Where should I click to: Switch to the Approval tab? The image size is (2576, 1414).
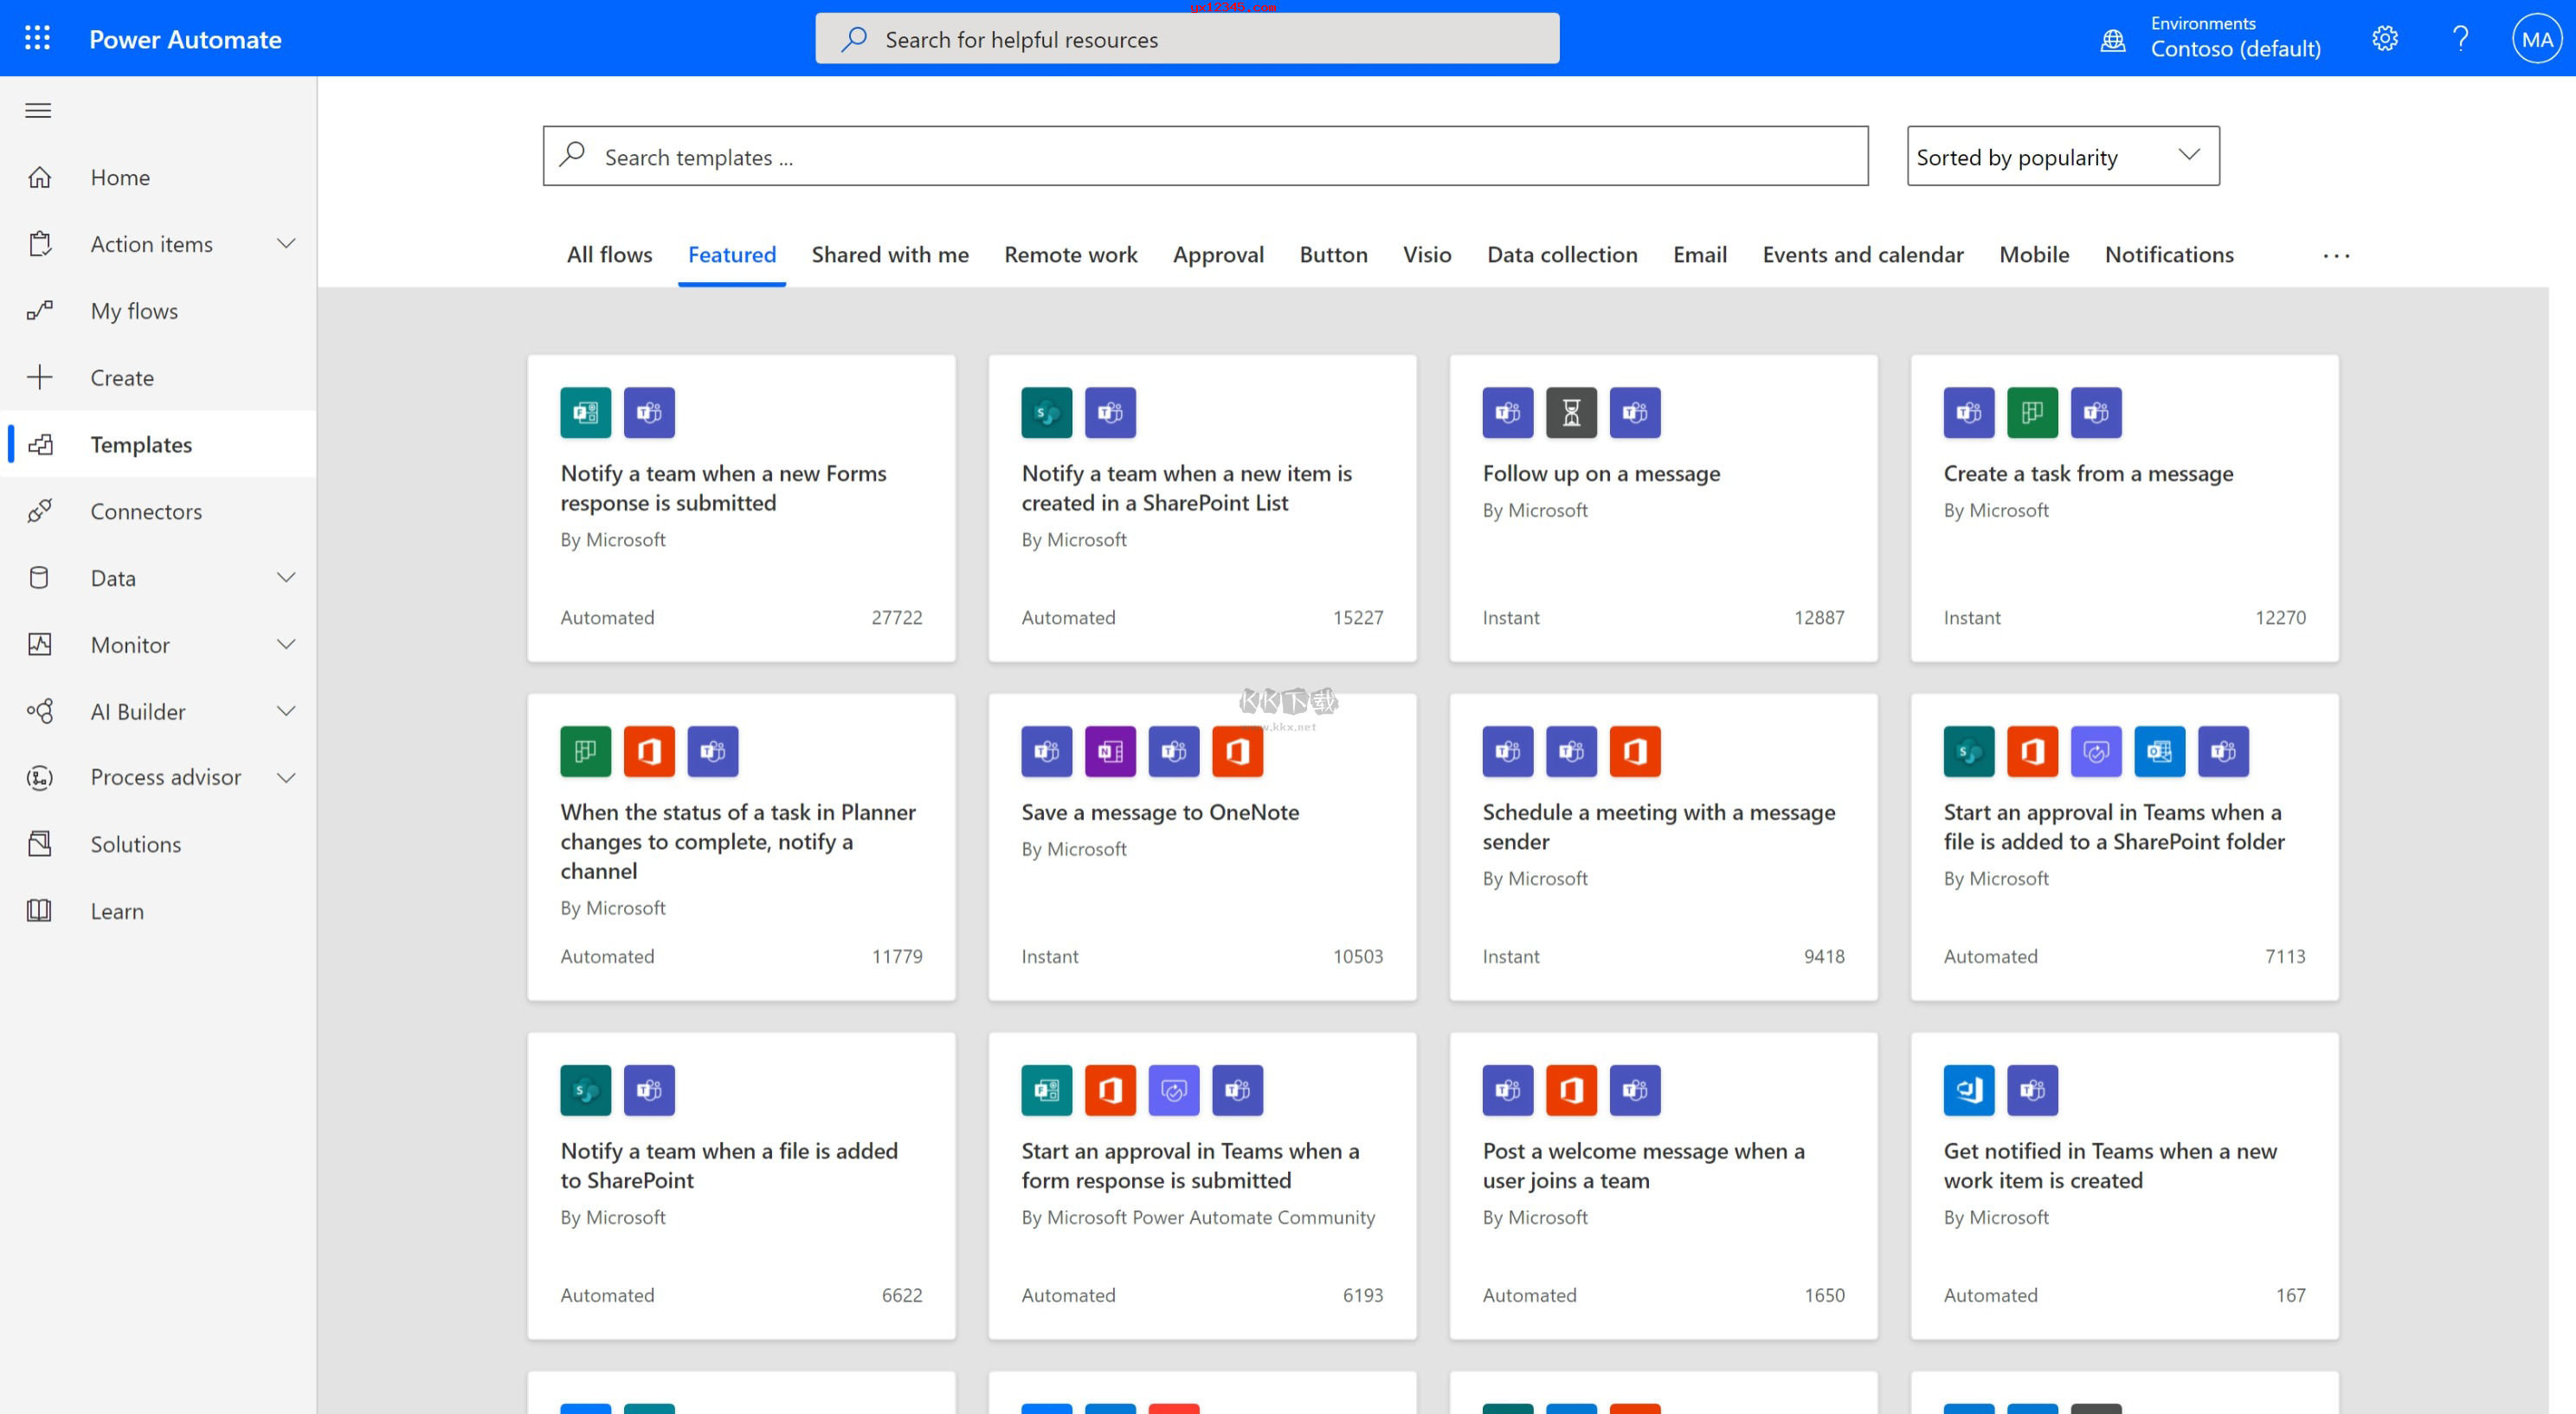click(x=1218, y=255)
